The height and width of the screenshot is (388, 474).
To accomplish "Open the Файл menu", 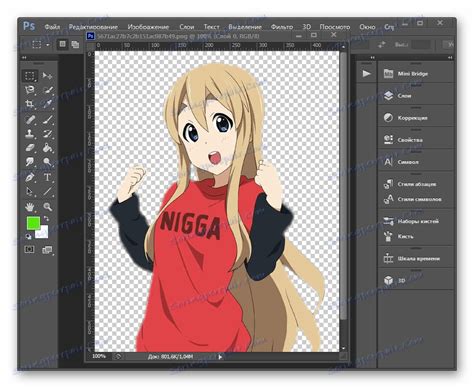I will tap(52, 27).
